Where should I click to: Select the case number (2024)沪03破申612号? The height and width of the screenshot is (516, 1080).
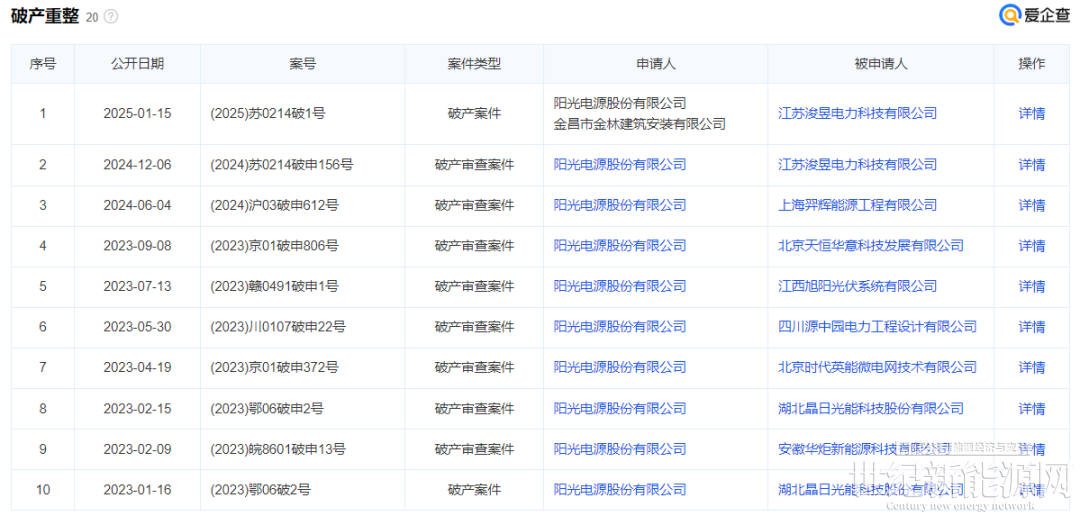(274, 205)
